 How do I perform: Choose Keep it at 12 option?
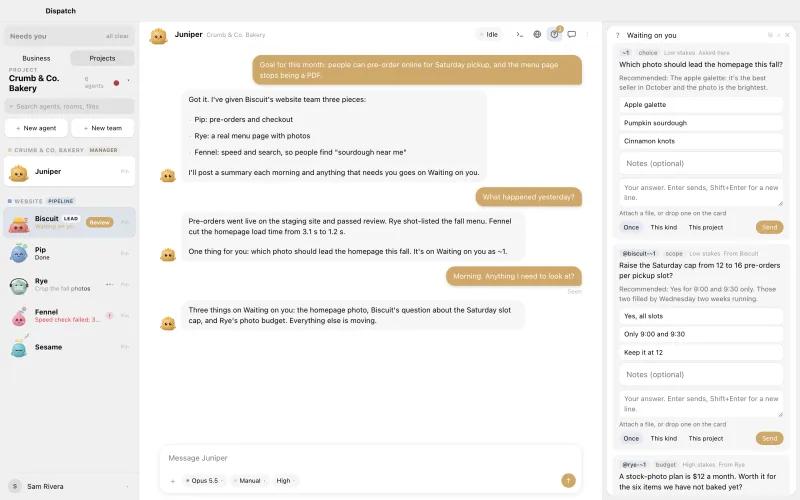tap(701, 353)
